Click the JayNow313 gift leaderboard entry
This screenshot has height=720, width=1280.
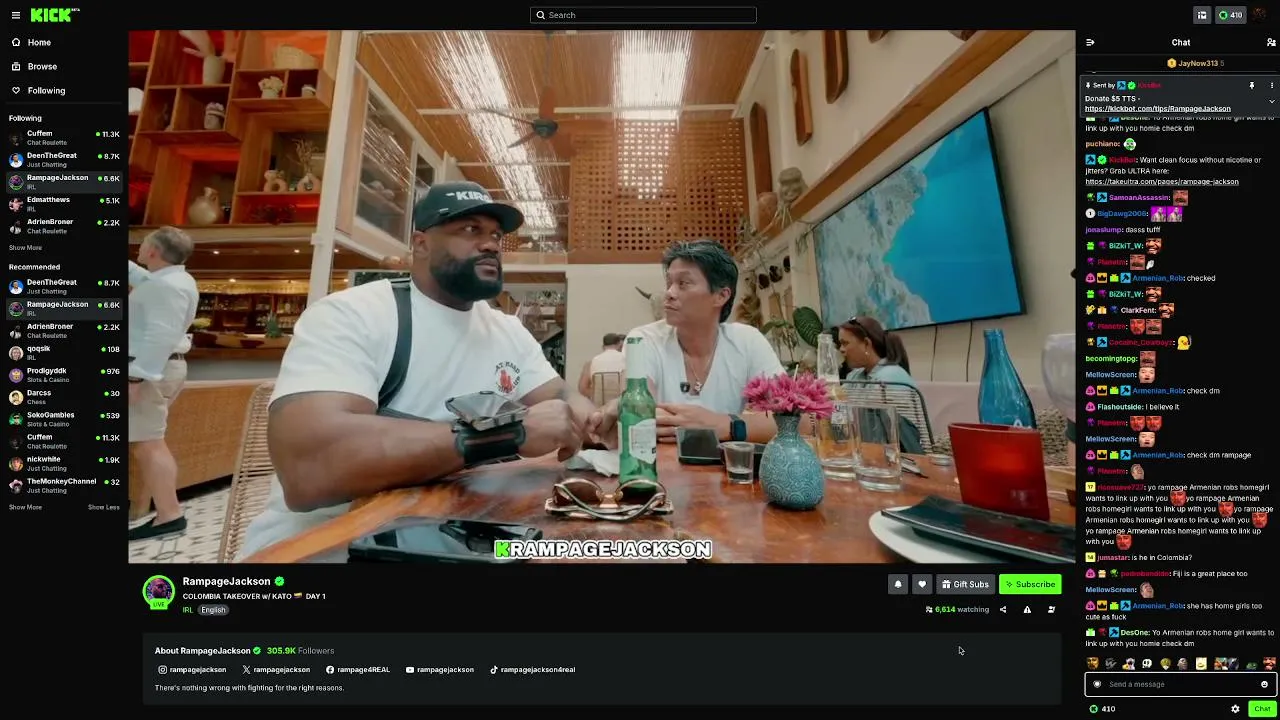(x=1195, y=63)
